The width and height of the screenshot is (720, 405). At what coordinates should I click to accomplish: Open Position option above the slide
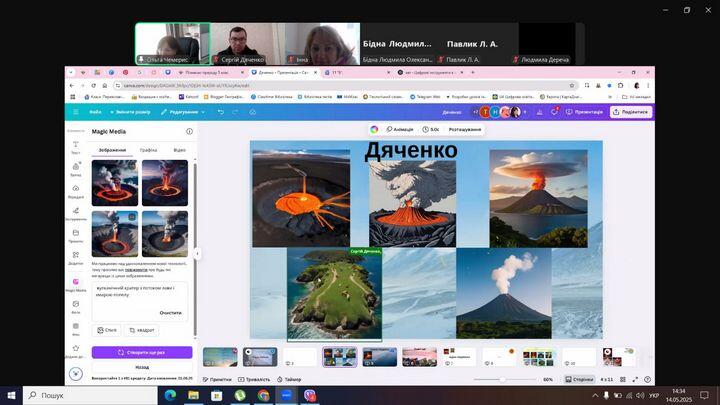click(x=465, y=129)
